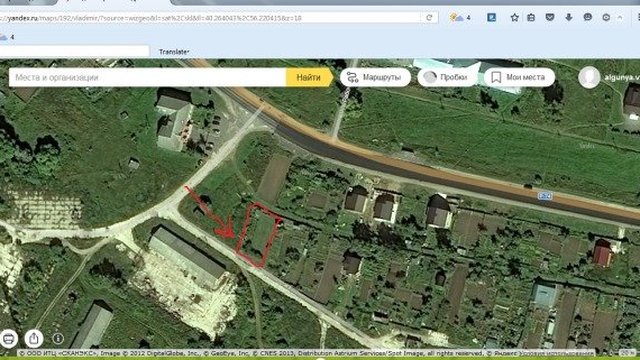Open the bookmarks list icon

pos(531,18)
